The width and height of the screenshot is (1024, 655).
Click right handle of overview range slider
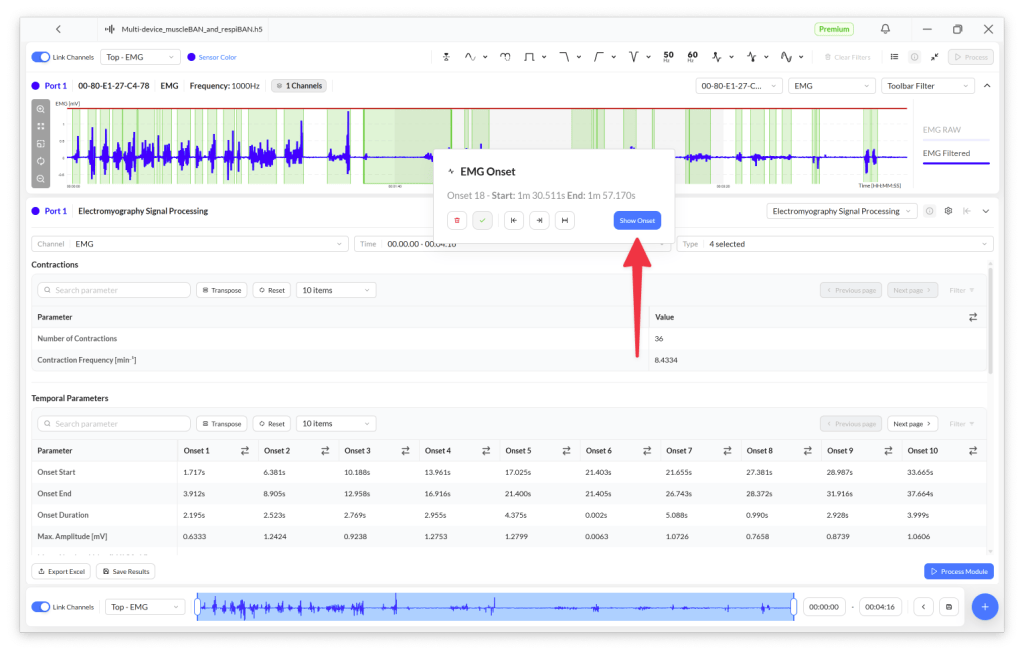pos(793,607)
